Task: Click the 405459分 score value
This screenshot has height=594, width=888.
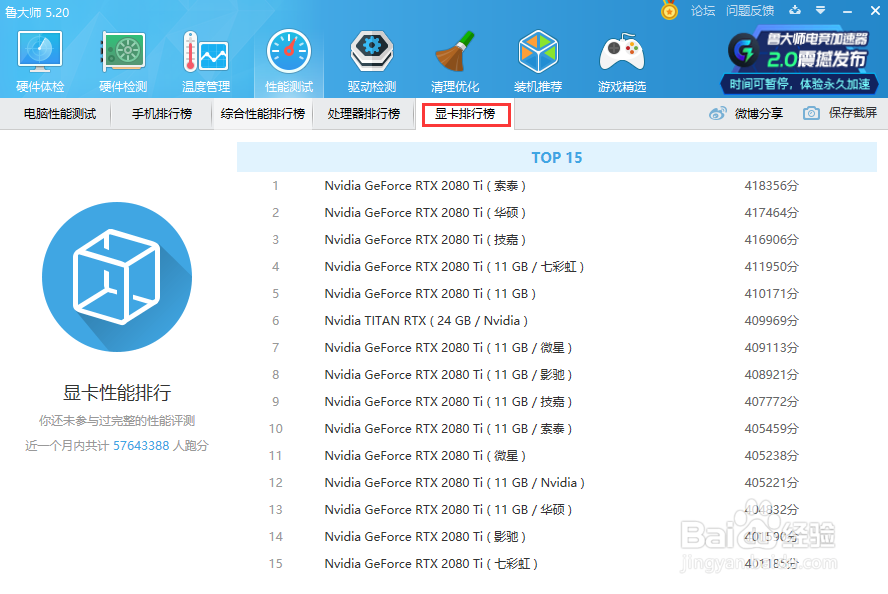Action: pyautogui.click(x=771, y=429)
